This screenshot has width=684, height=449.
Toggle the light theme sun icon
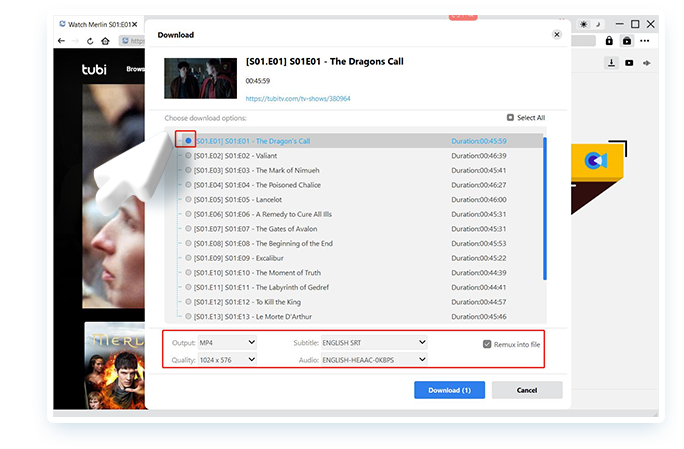[x=583, y=24]
